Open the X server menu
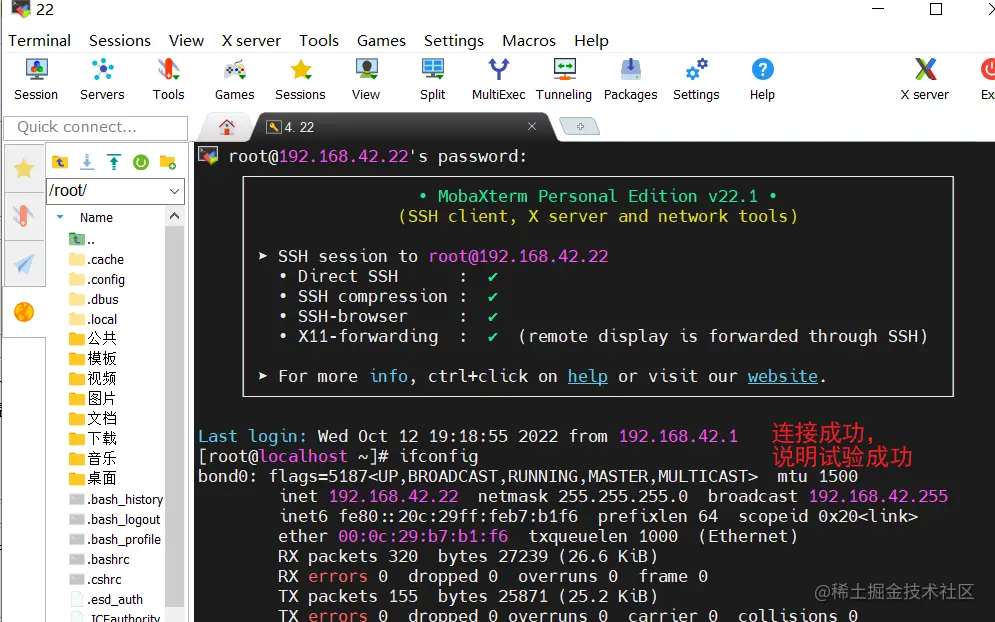This screenshot has width=995, height=622. tap(251, 41)
